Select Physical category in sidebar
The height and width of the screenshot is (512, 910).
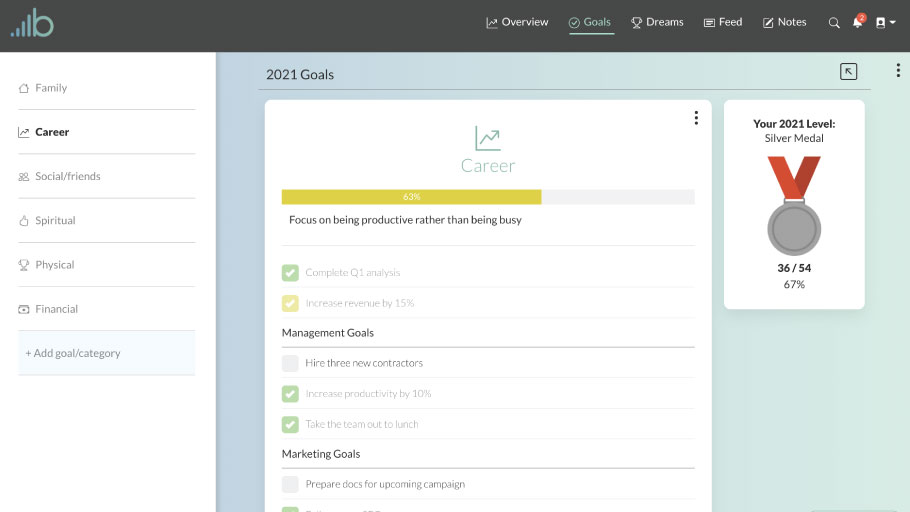(x=55, y=265)
